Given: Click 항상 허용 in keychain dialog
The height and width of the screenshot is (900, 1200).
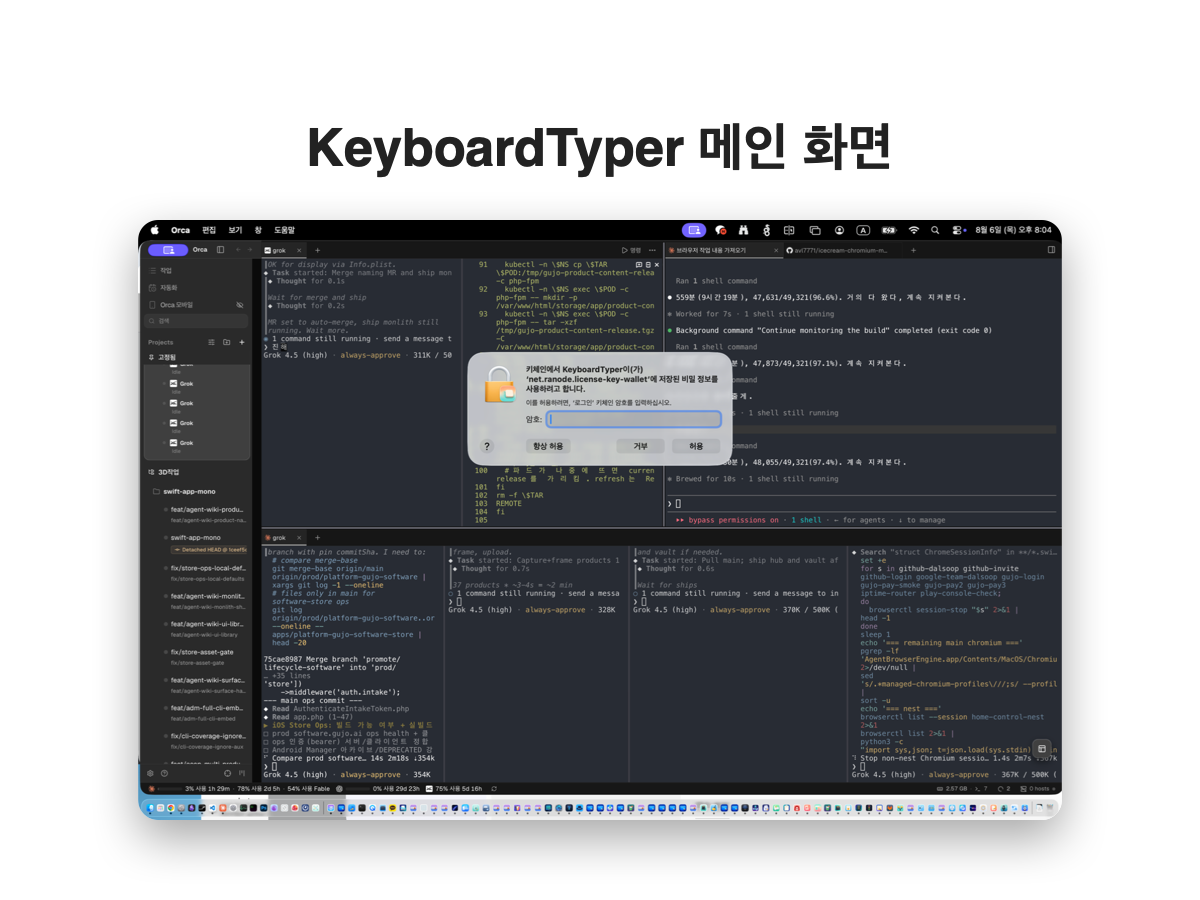Looking at the screenshot, I should coord(548,446).
